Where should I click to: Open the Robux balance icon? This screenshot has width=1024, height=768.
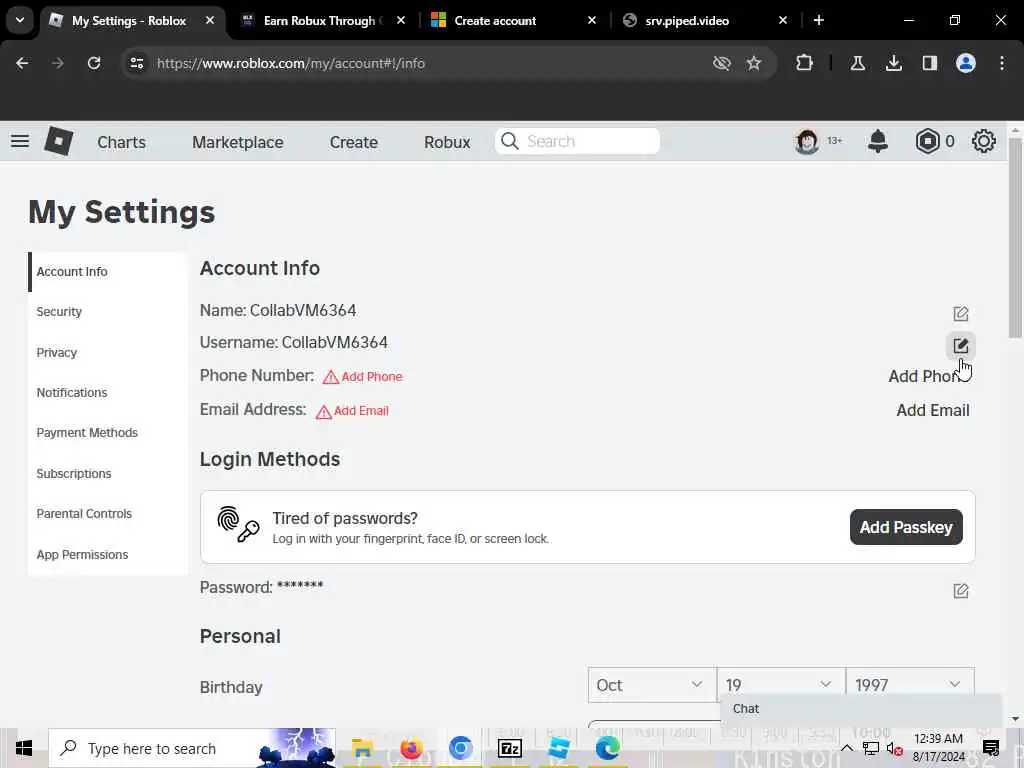click(x=927, y=141)
